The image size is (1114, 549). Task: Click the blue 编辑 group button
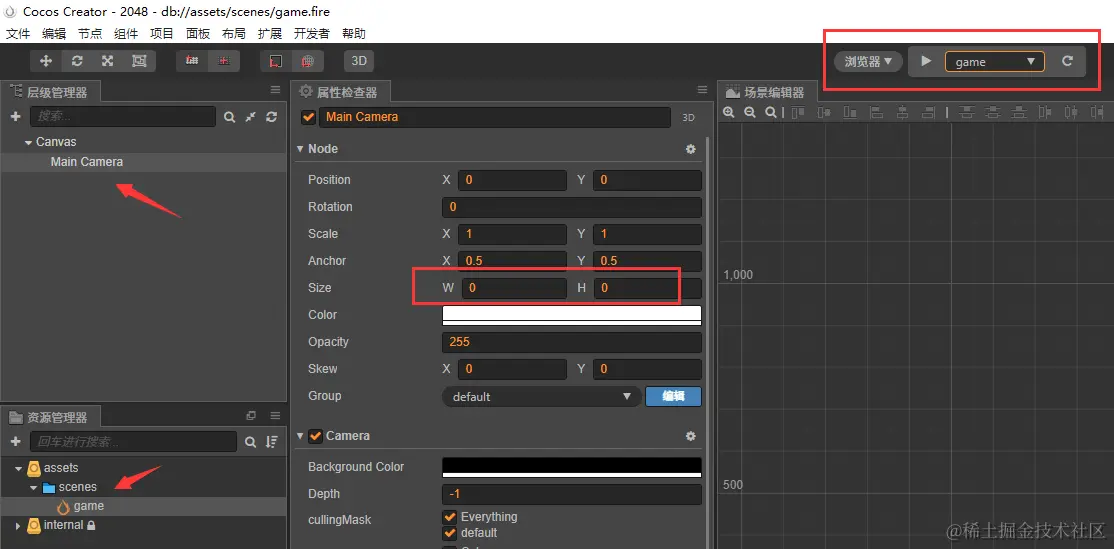pyautogui.click(x=674, y=396)
